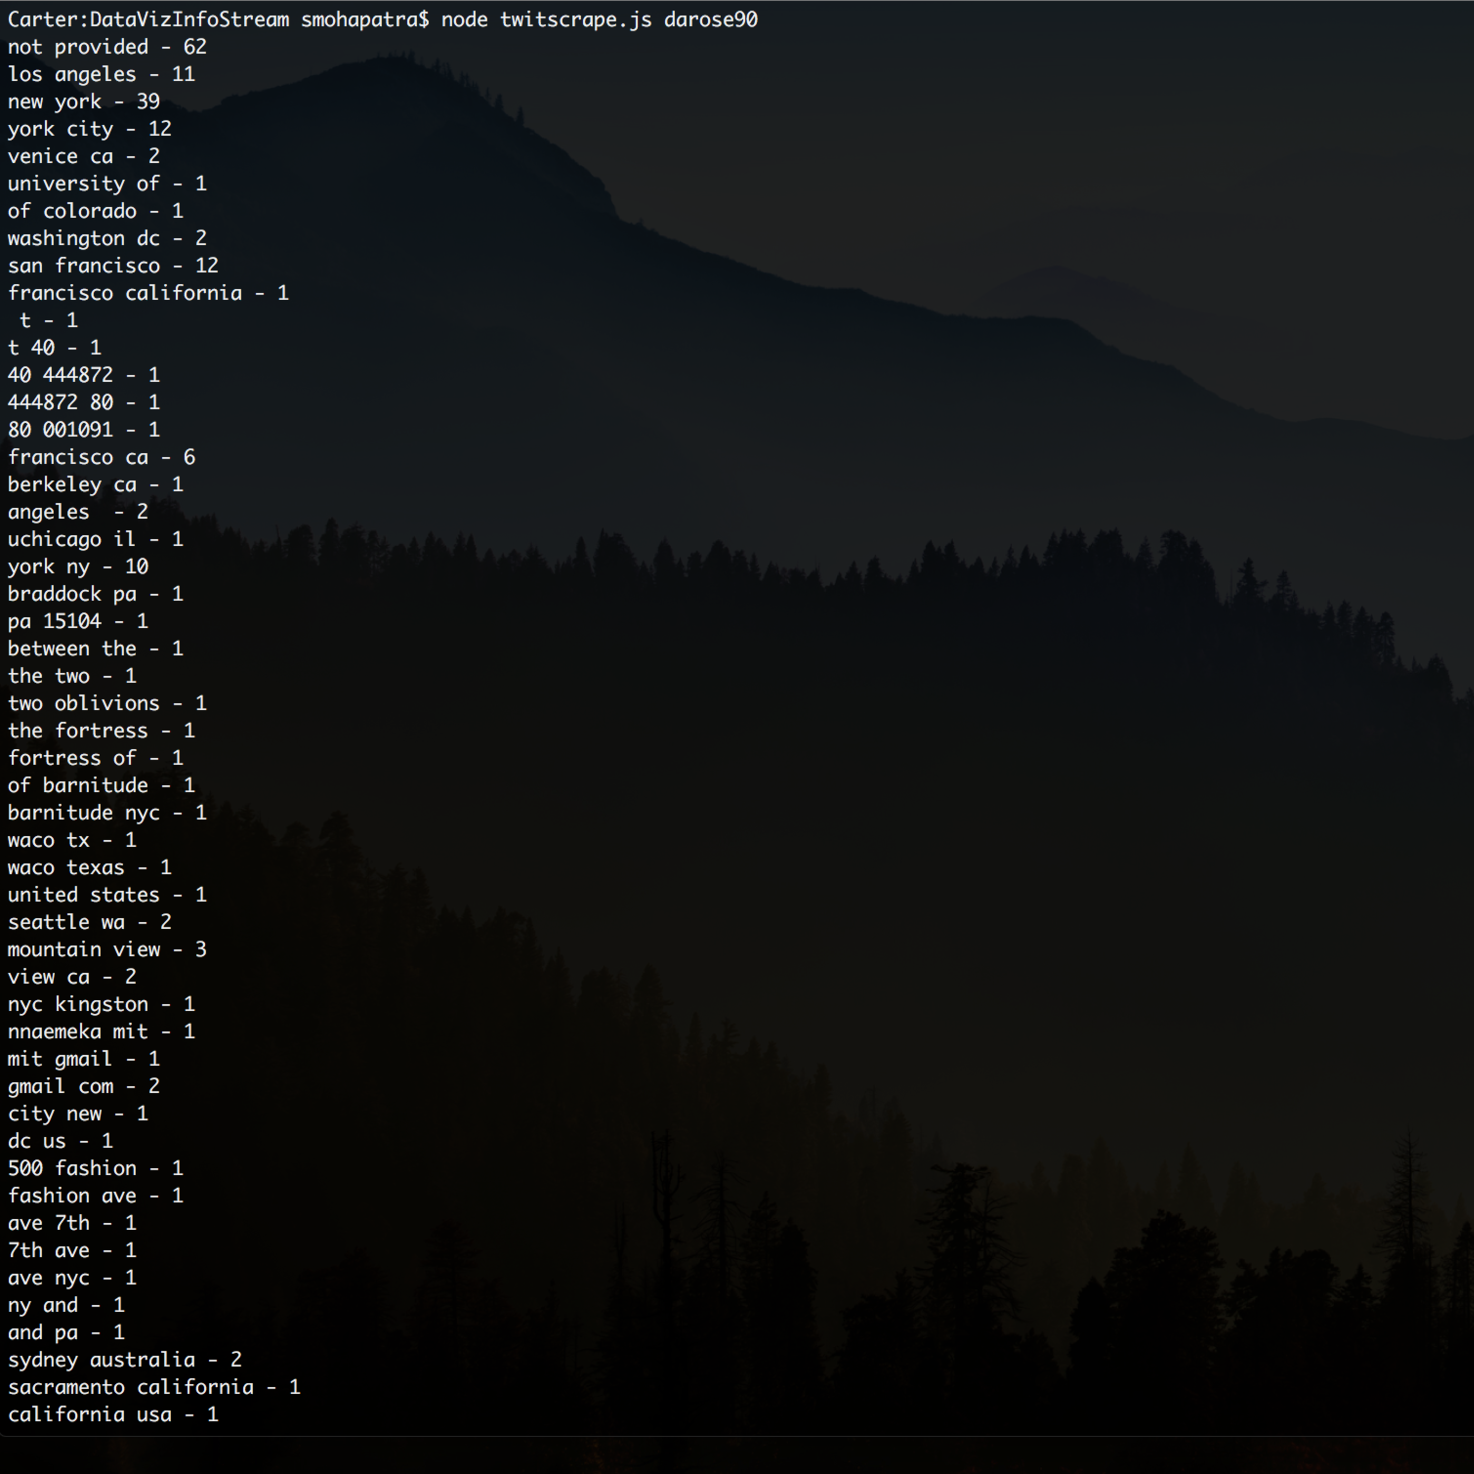Select 'mit gmail - 1' output line
The height and width of the screenshot is (1474, 1474).
tap(84, 1059)
